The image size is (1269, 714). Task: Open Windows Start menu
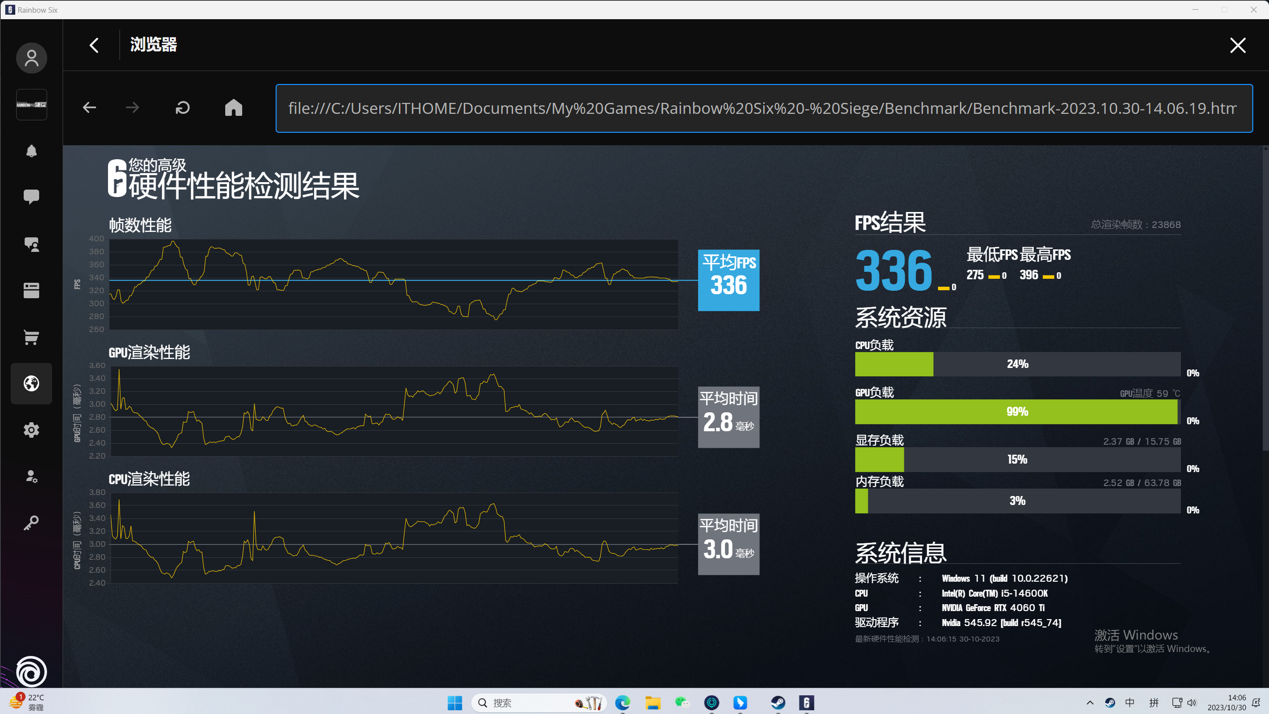coord(455,702)
